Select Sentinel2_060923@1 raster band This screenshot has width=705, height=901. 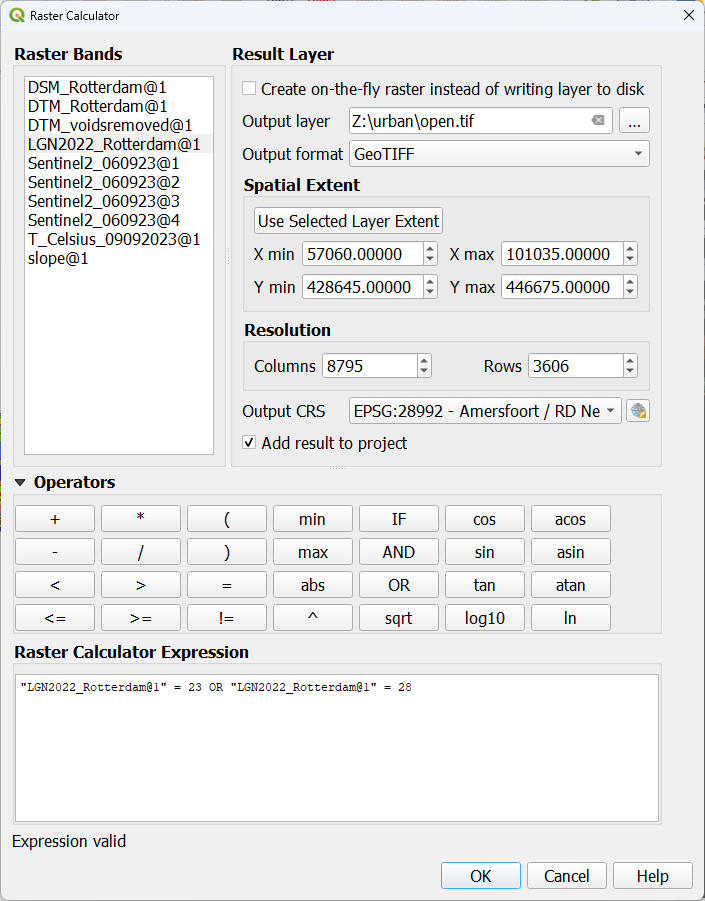click(119, 163)
